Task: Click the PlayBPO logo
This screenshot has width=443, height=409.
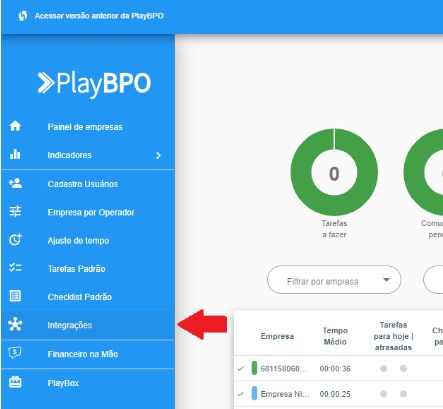Action: (94, 83)
